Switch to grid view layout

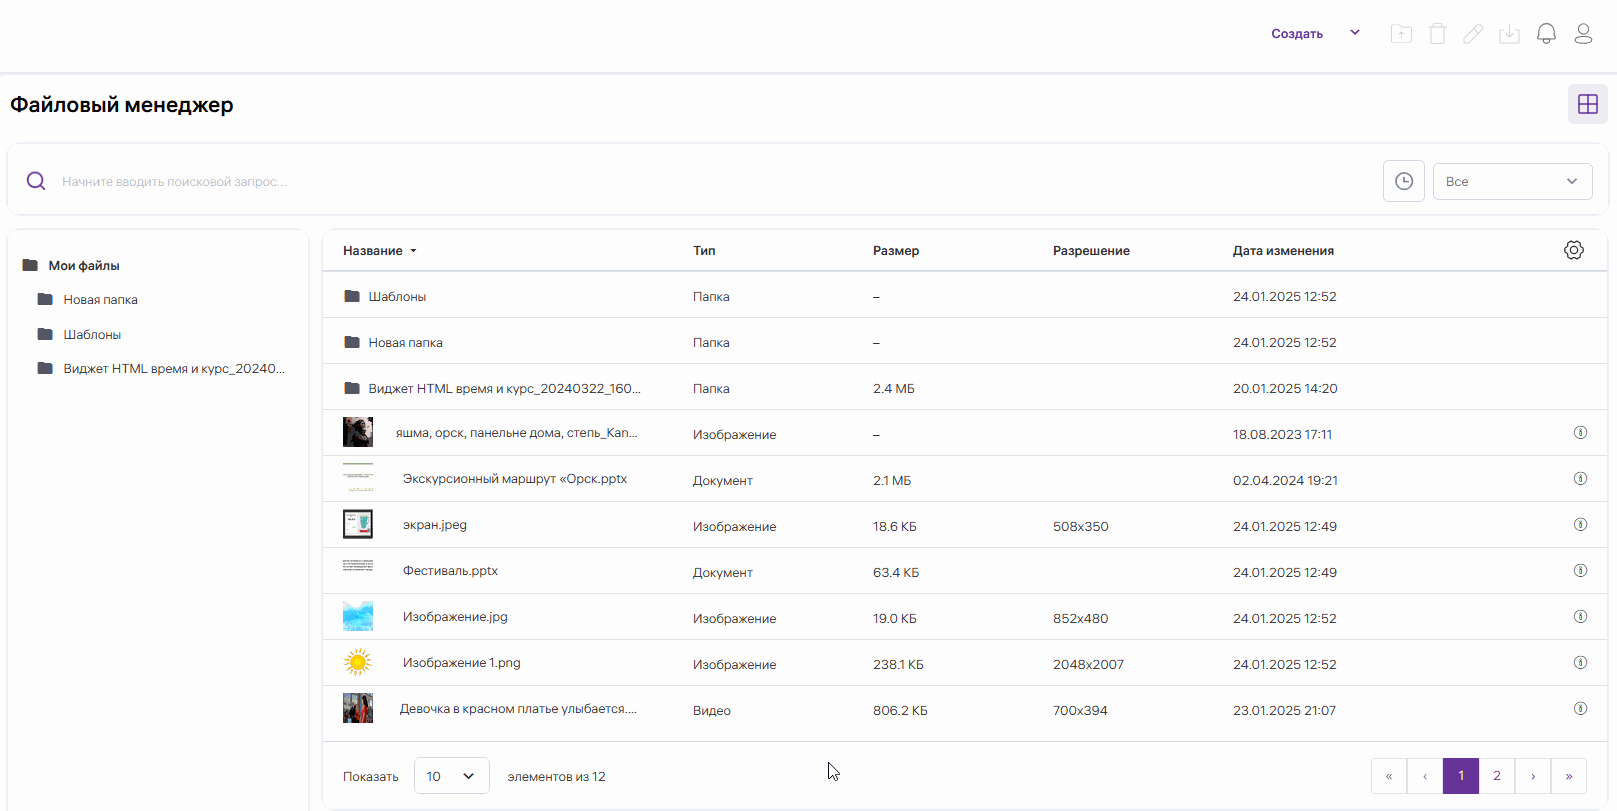[1587, 104]
